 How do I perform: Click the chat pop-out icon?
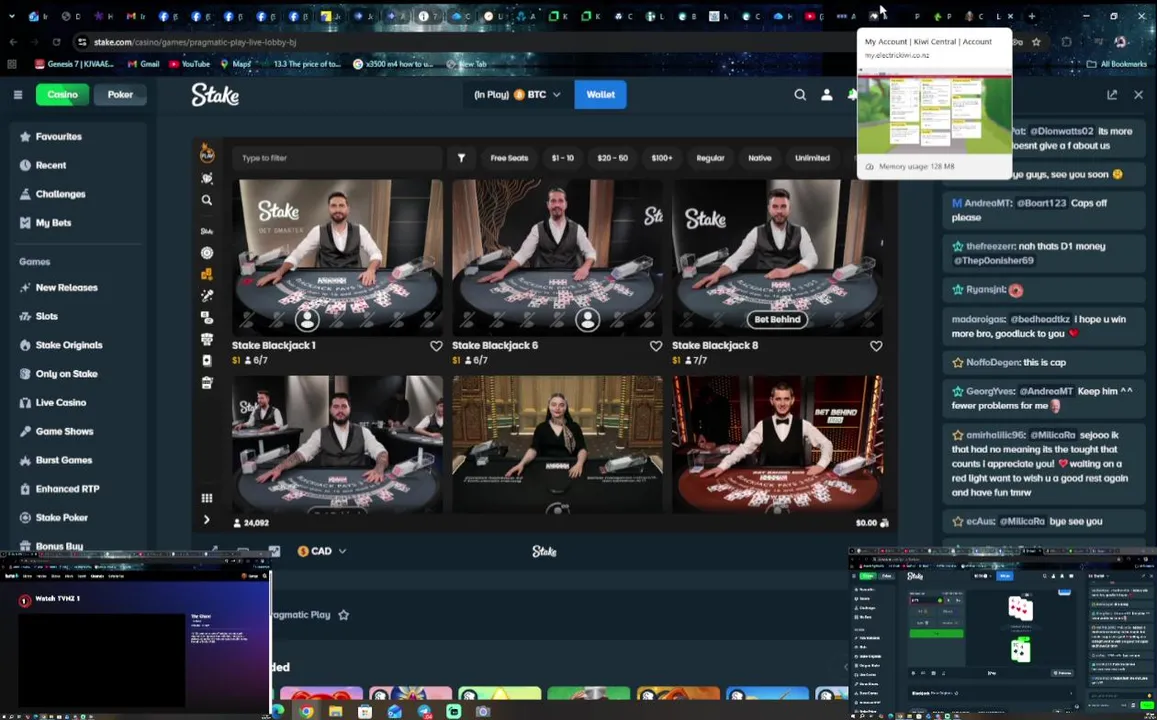(1112, 94)
